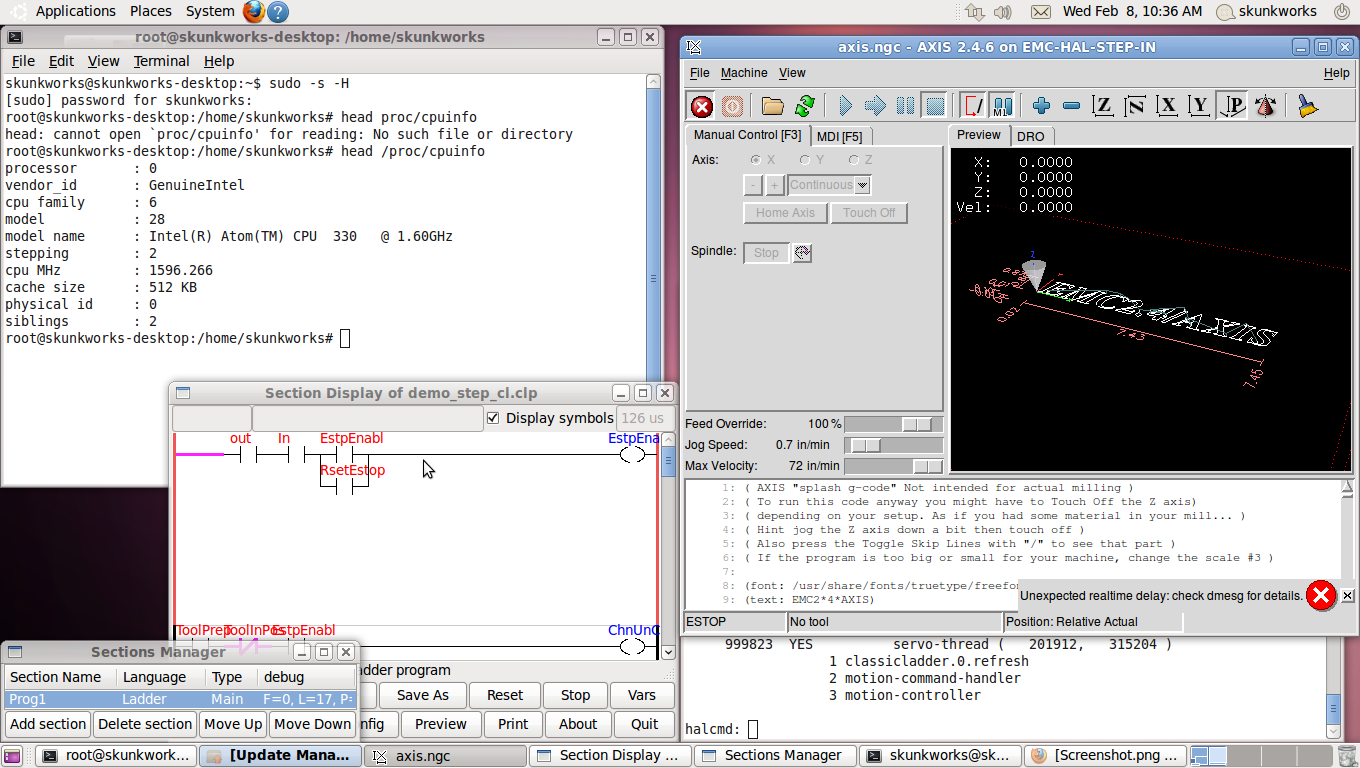Screen dimensions: 1360x768
Task: Switch to axis.ngc in the taskbar
Action: pos(445,756)
